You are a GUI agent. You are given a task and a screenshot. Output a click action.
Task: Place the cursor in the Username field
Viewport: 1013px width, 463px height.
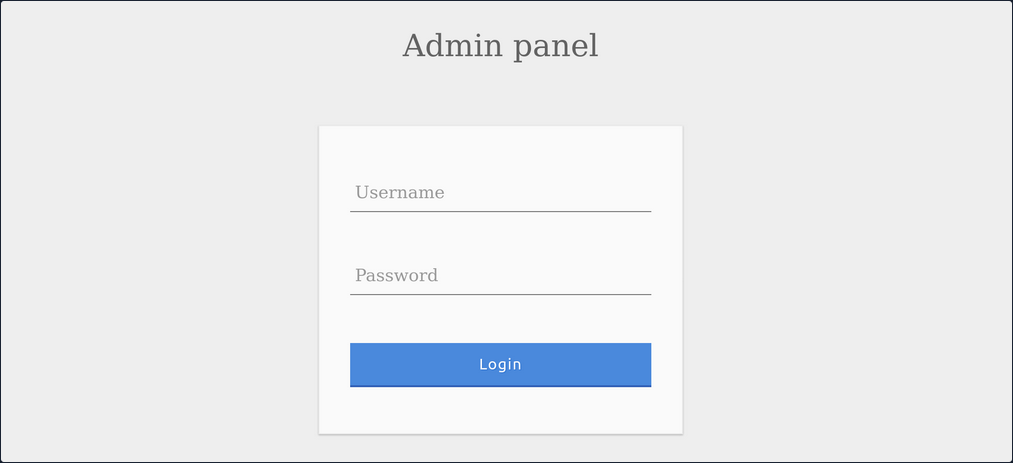pos(500,193)
